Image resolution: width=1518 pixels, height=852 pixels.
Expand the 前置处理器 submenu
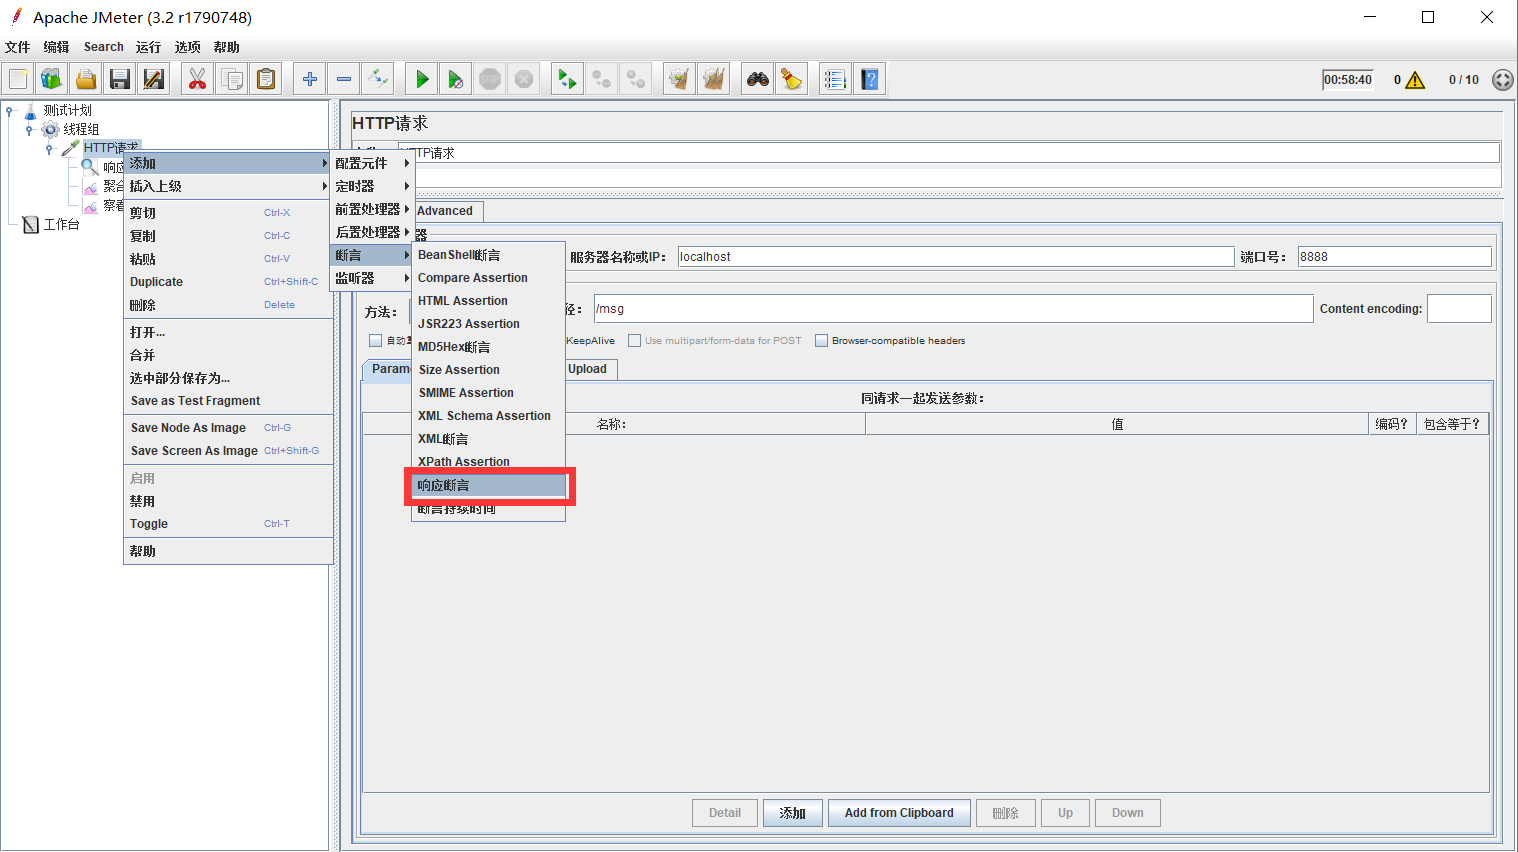pyautogui.click(x=371, y=209)
